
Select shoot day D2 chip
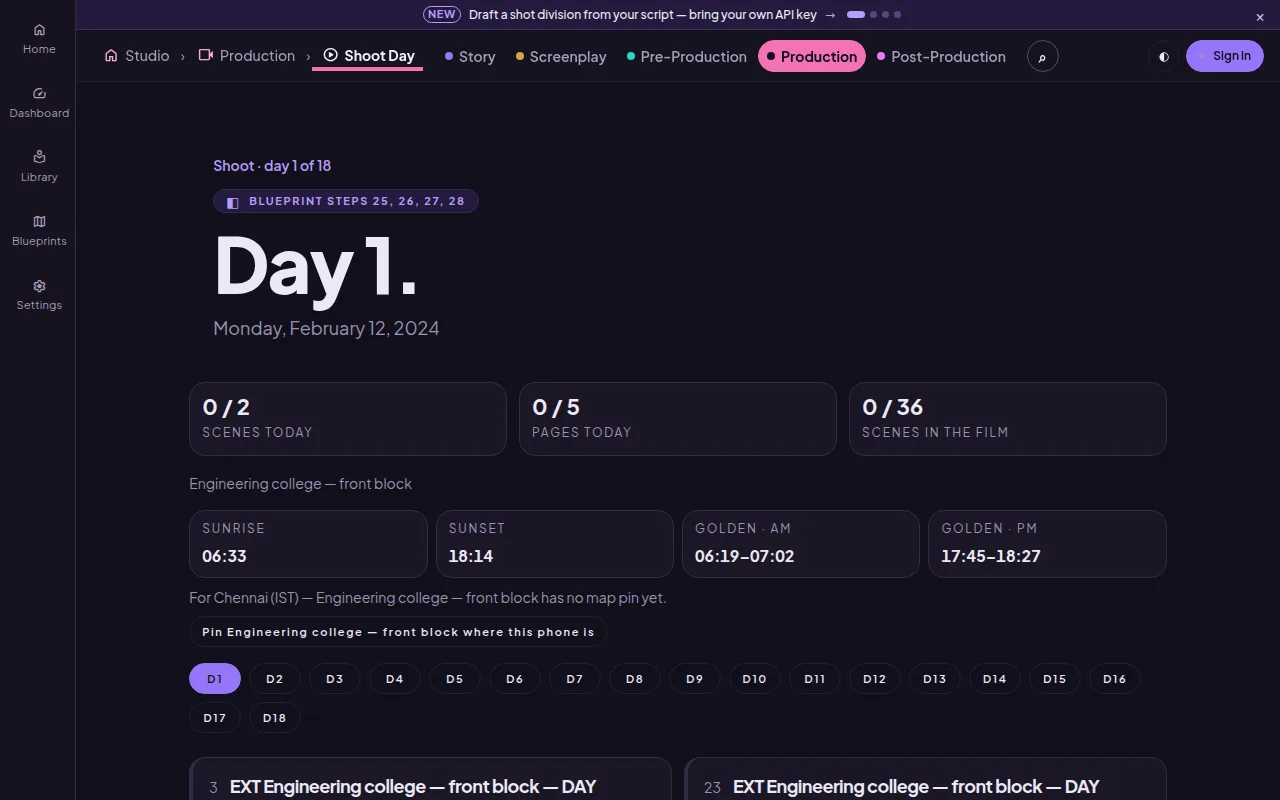tap(275, 679)
